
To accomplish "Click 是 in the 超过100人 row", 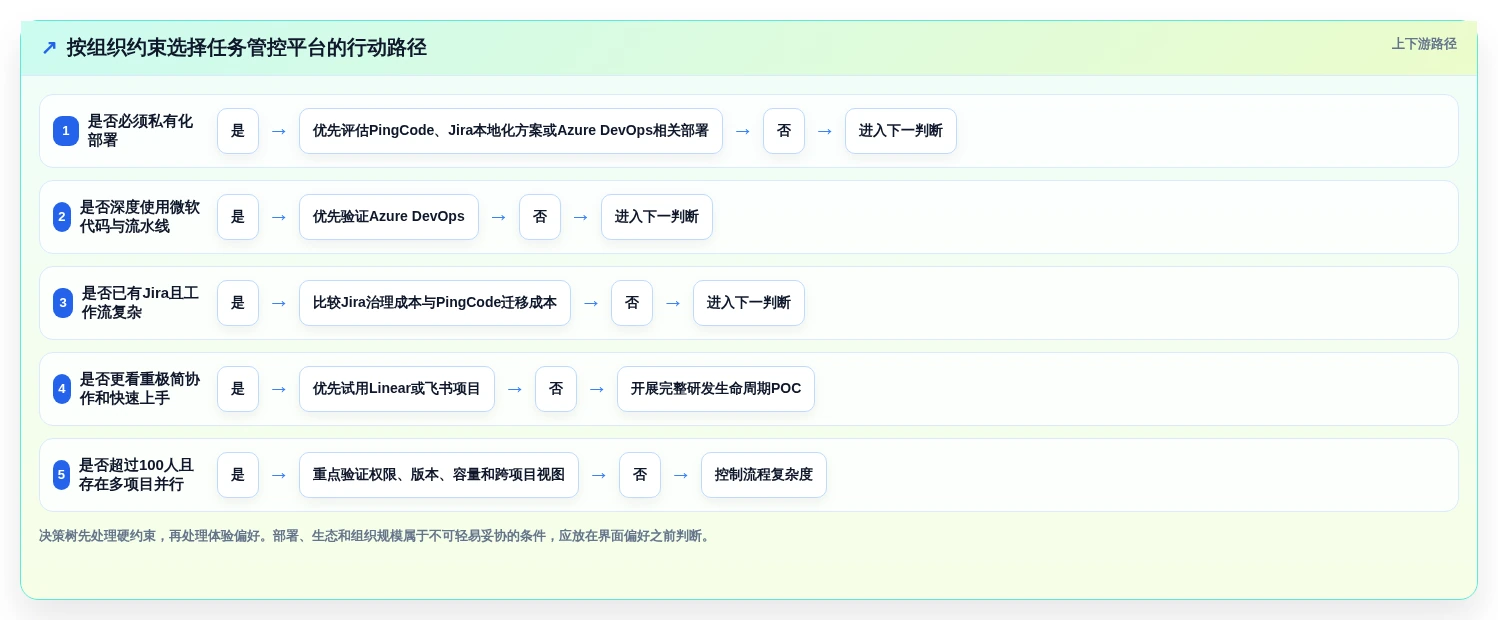I will click(x=238, y=475).
